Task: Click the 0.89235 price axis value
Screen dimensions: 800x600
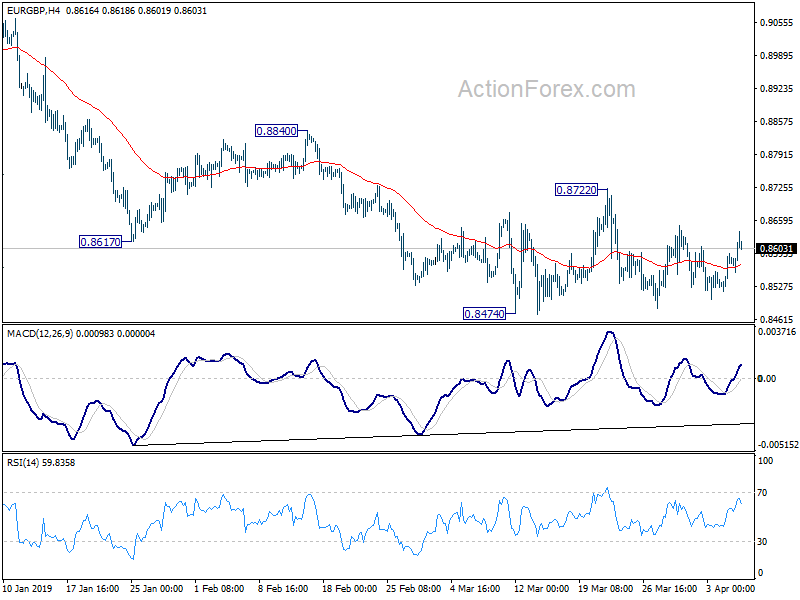Action: [x=777, y=89]
